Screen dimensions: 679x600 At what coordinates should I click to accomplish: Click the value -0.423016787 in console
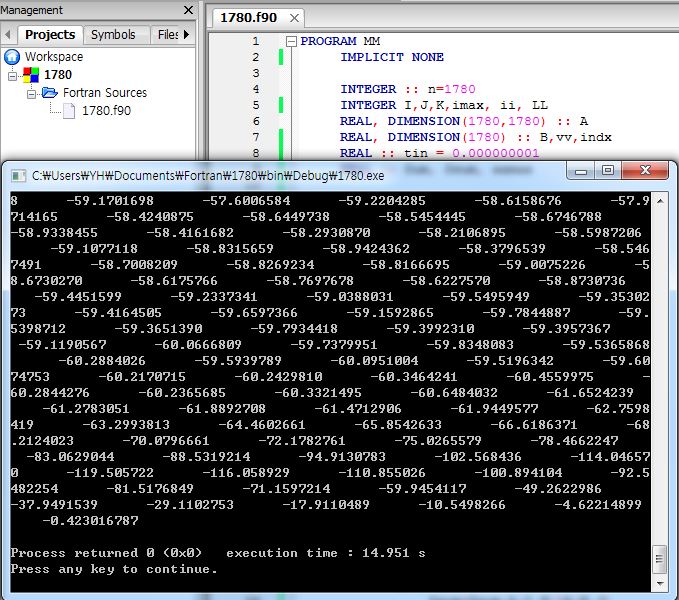[91, 521]
